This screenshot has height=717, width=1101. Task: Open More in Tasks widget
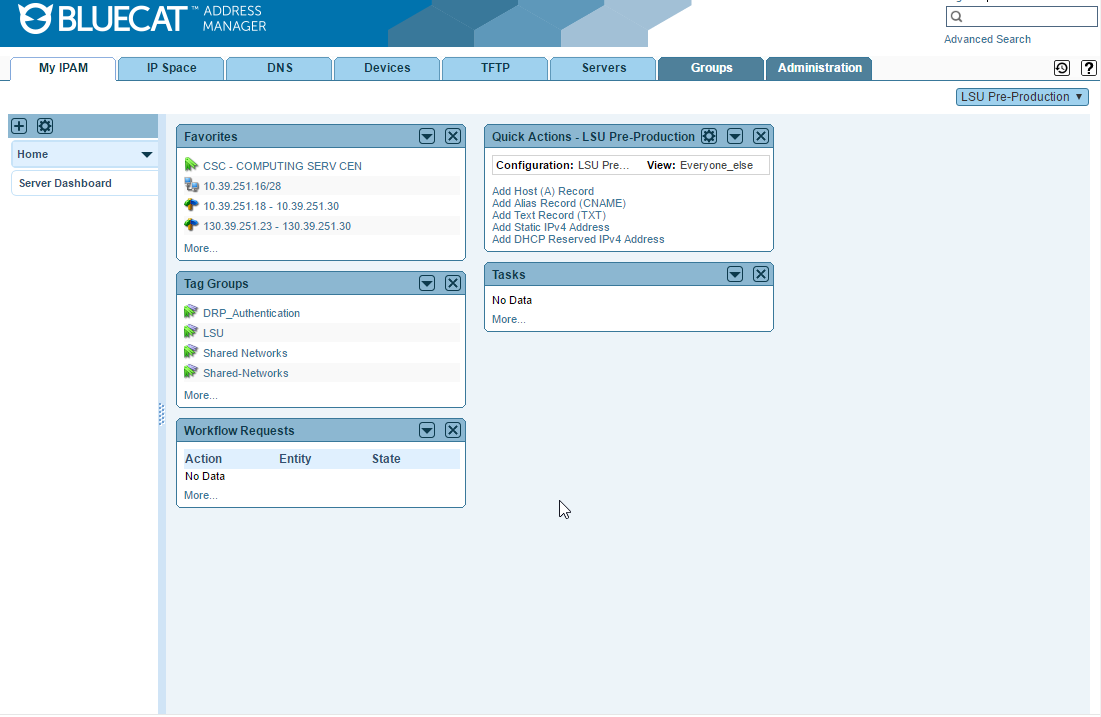[x=509, y=319]
